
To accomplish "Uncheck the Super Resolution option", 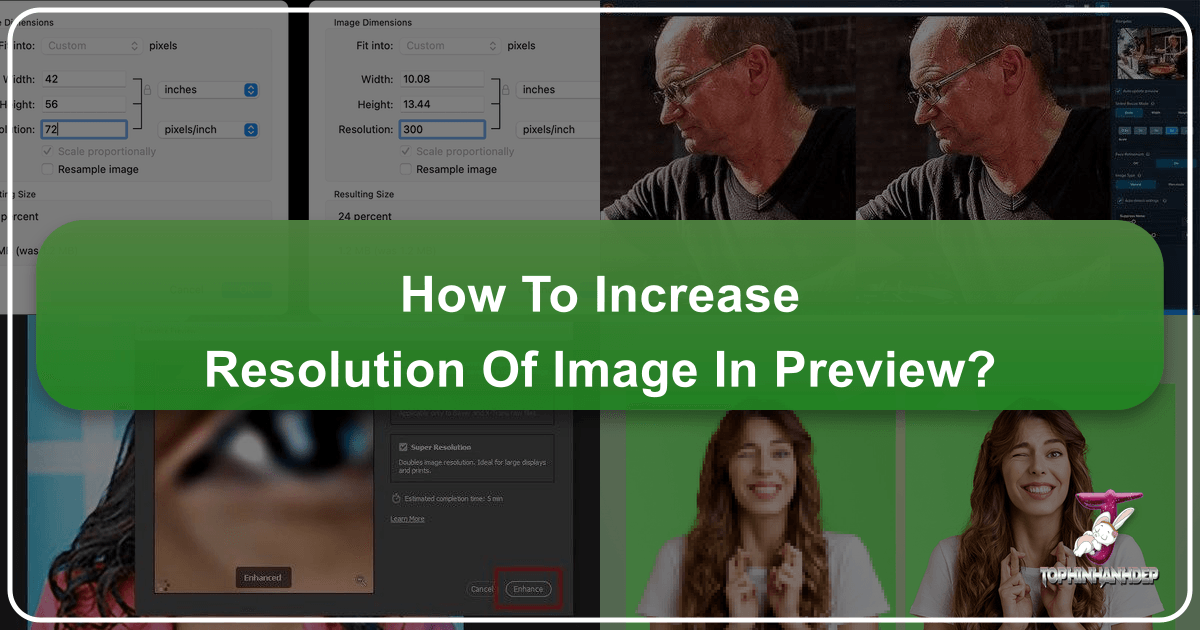I will 403,447.
